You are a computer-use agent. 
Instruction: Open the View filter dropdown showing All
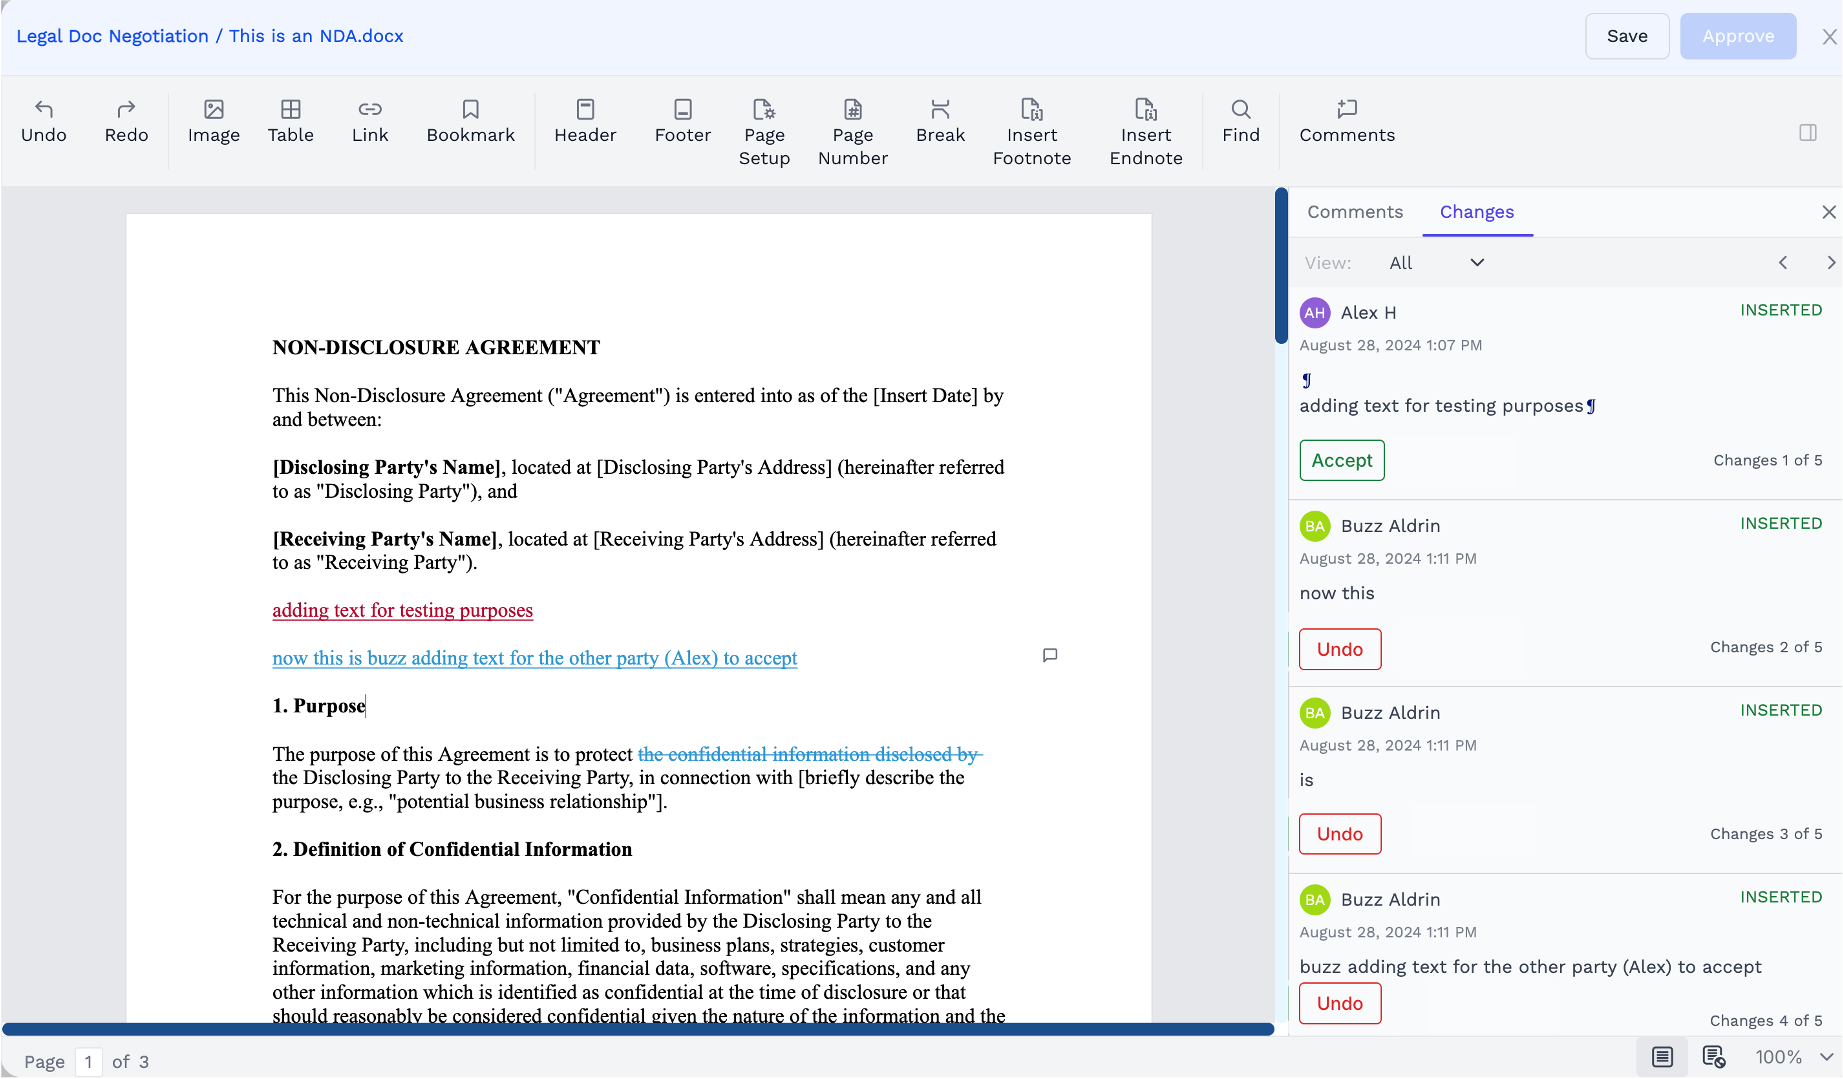tap(1436, 262)
